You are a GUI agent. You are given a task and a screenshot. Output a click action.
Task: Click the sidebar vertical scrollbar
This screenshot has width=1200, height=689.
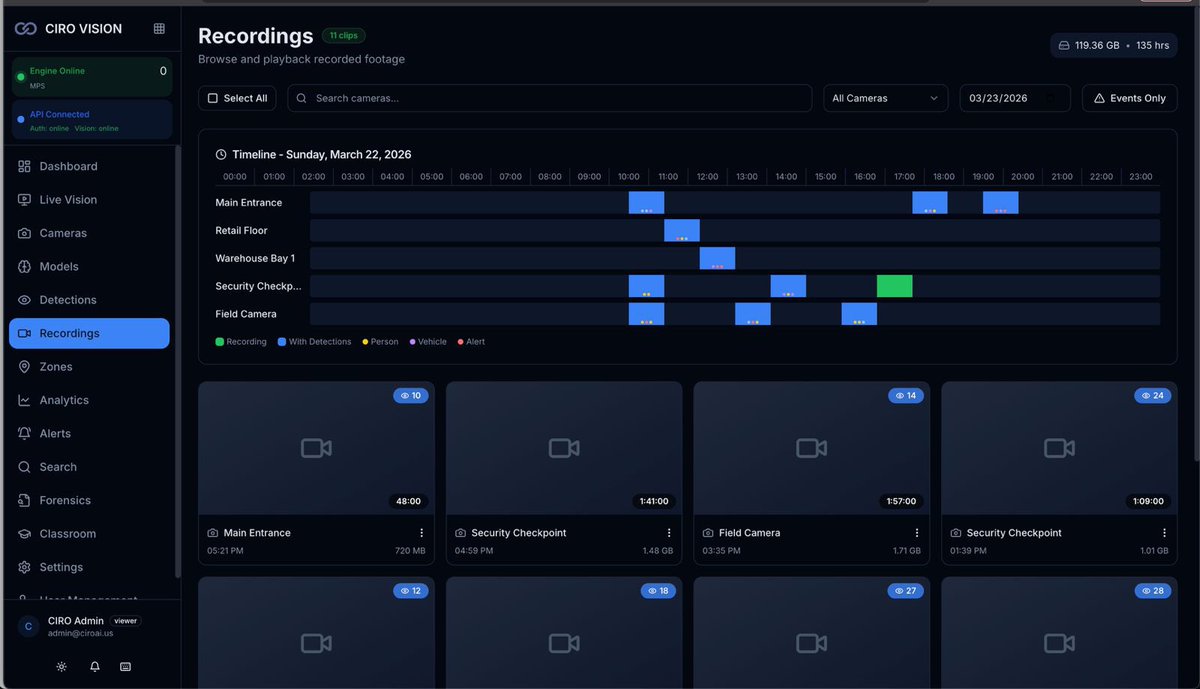click(178, 360)
